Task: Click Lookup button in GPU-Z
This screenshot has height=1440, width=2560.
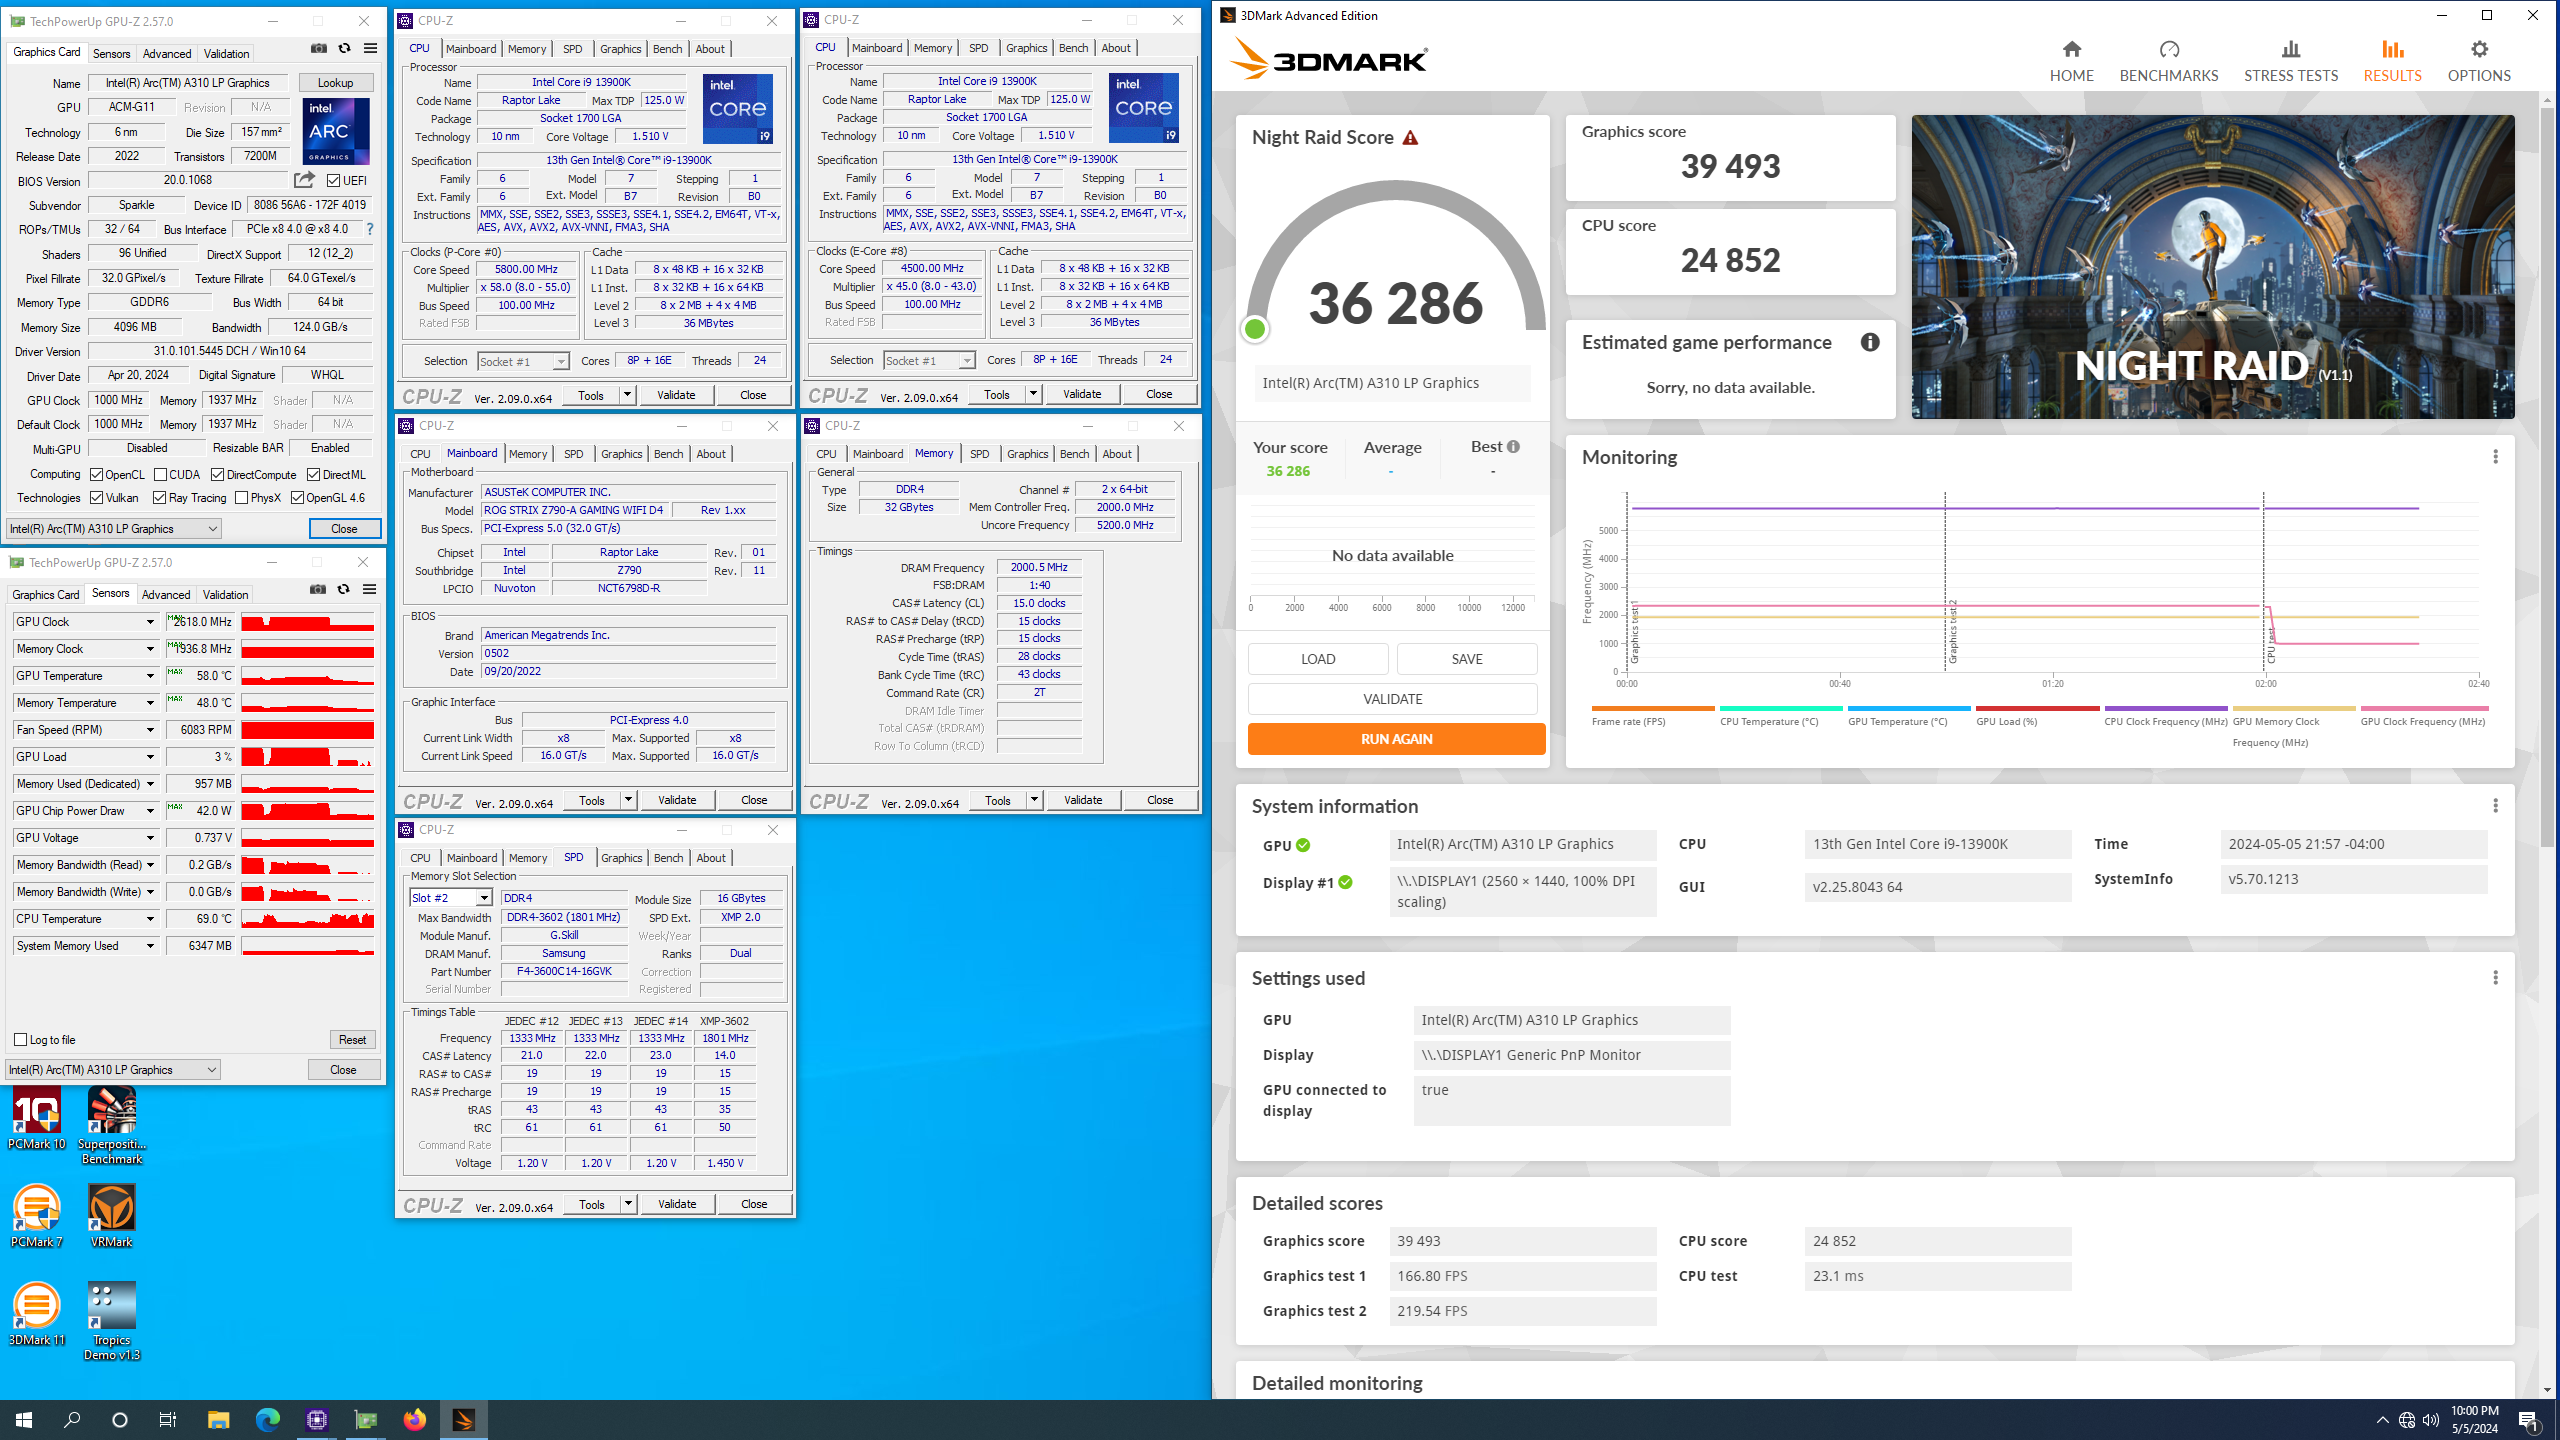Action: click(335, 83)
